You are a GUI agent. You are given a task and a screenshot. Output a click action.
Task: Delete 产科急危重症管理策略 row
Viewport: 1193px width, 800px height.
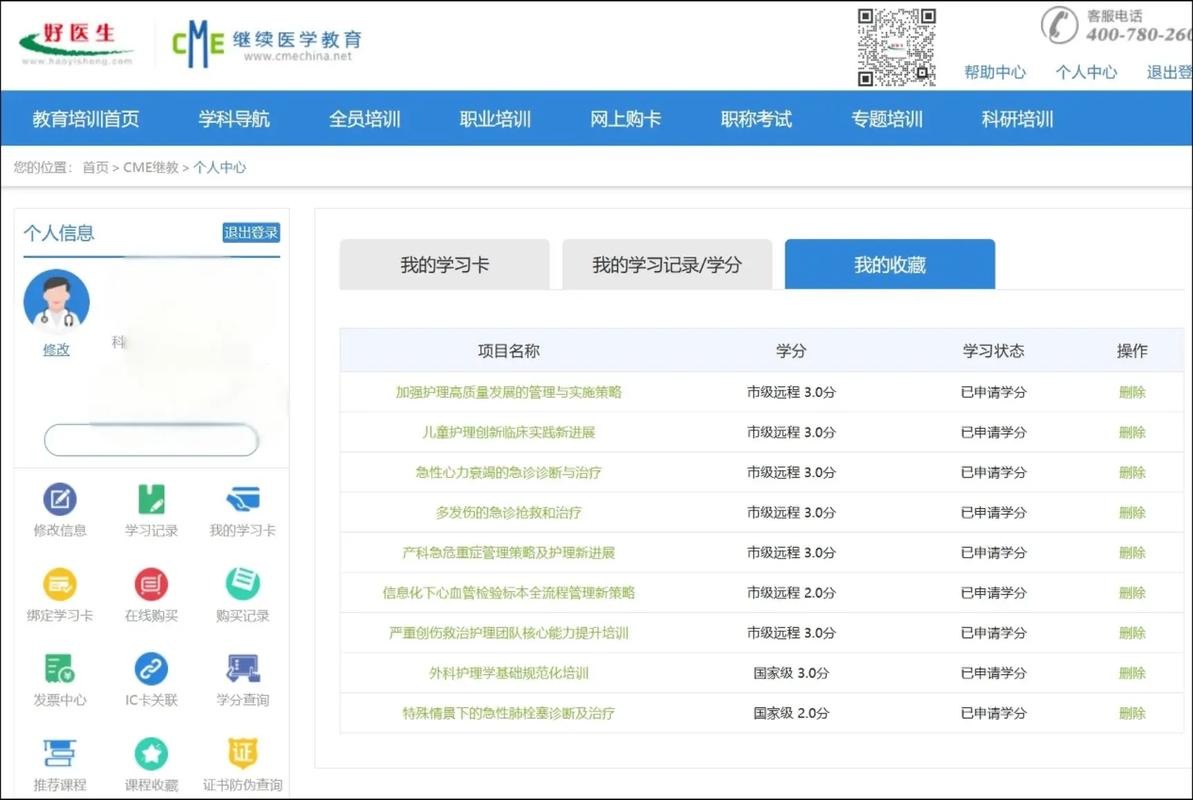[x=1132, y=553]
